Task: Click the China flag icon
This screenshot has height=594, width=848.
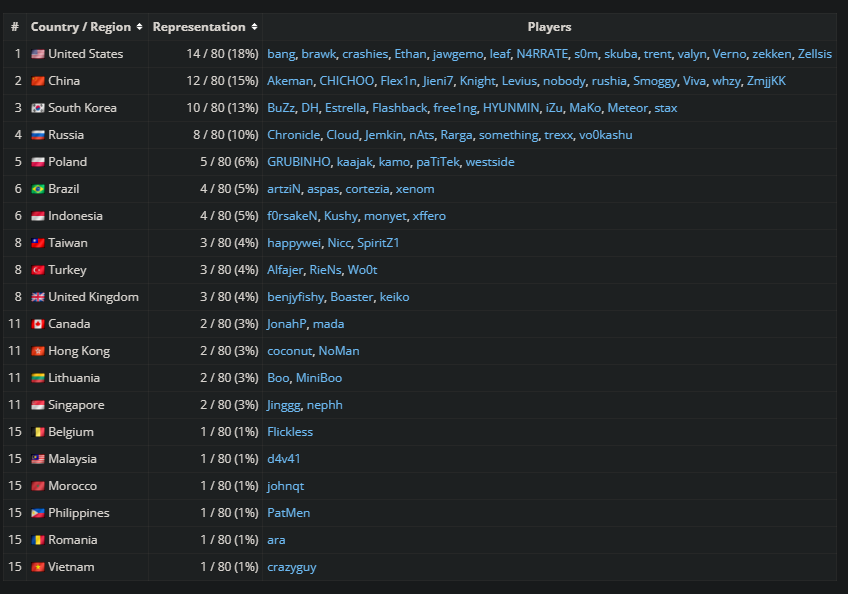Action: (38, 81)
